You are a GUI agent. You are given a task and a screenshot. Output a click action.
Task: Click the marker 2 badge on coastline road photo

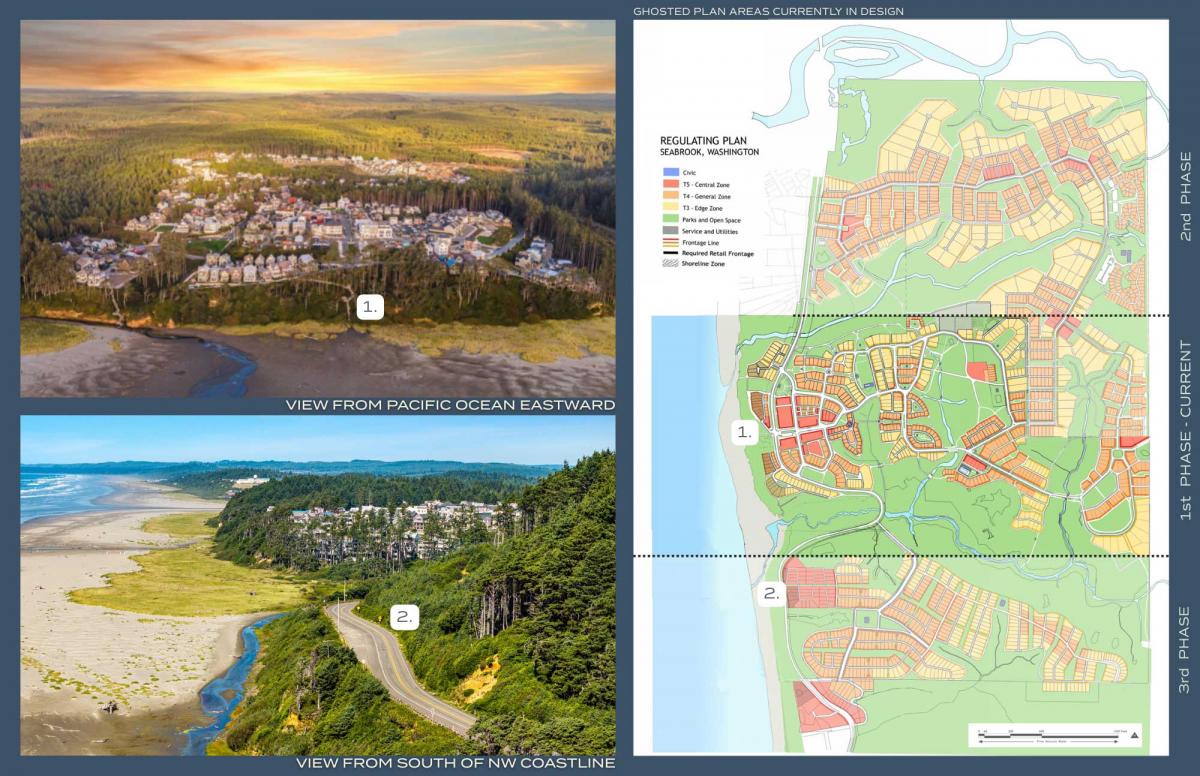[x=403, y=617]
